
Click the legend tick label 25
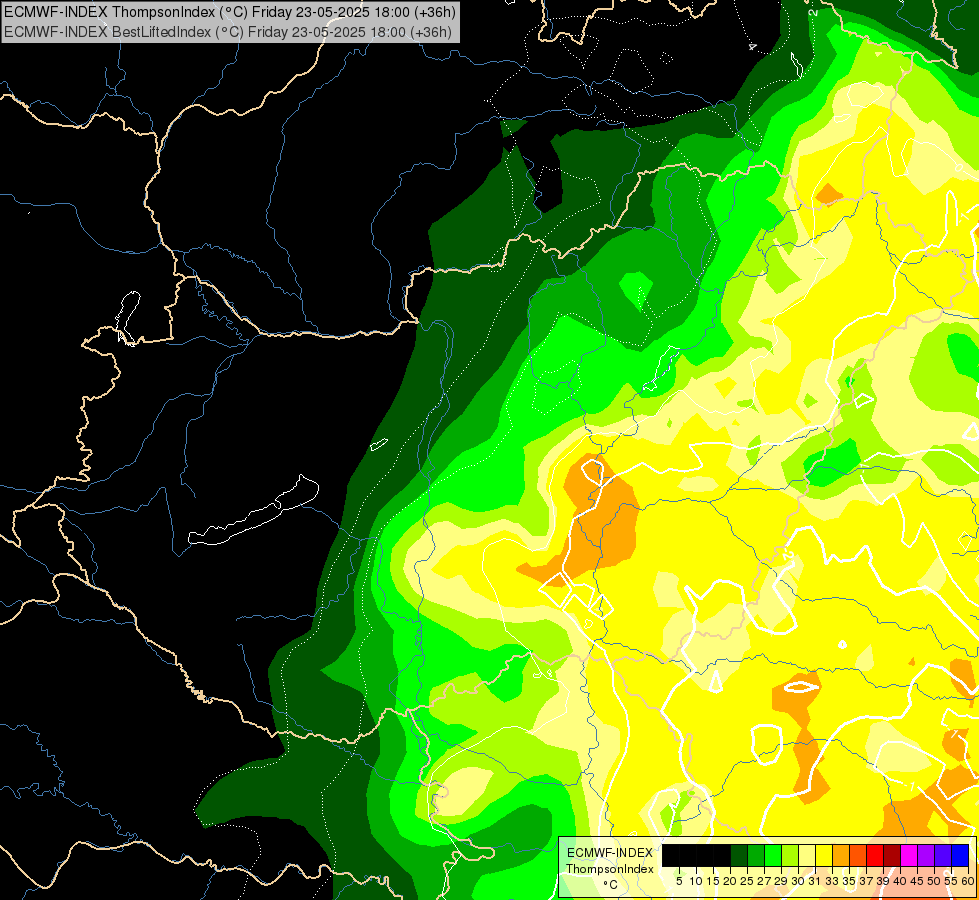747,881
